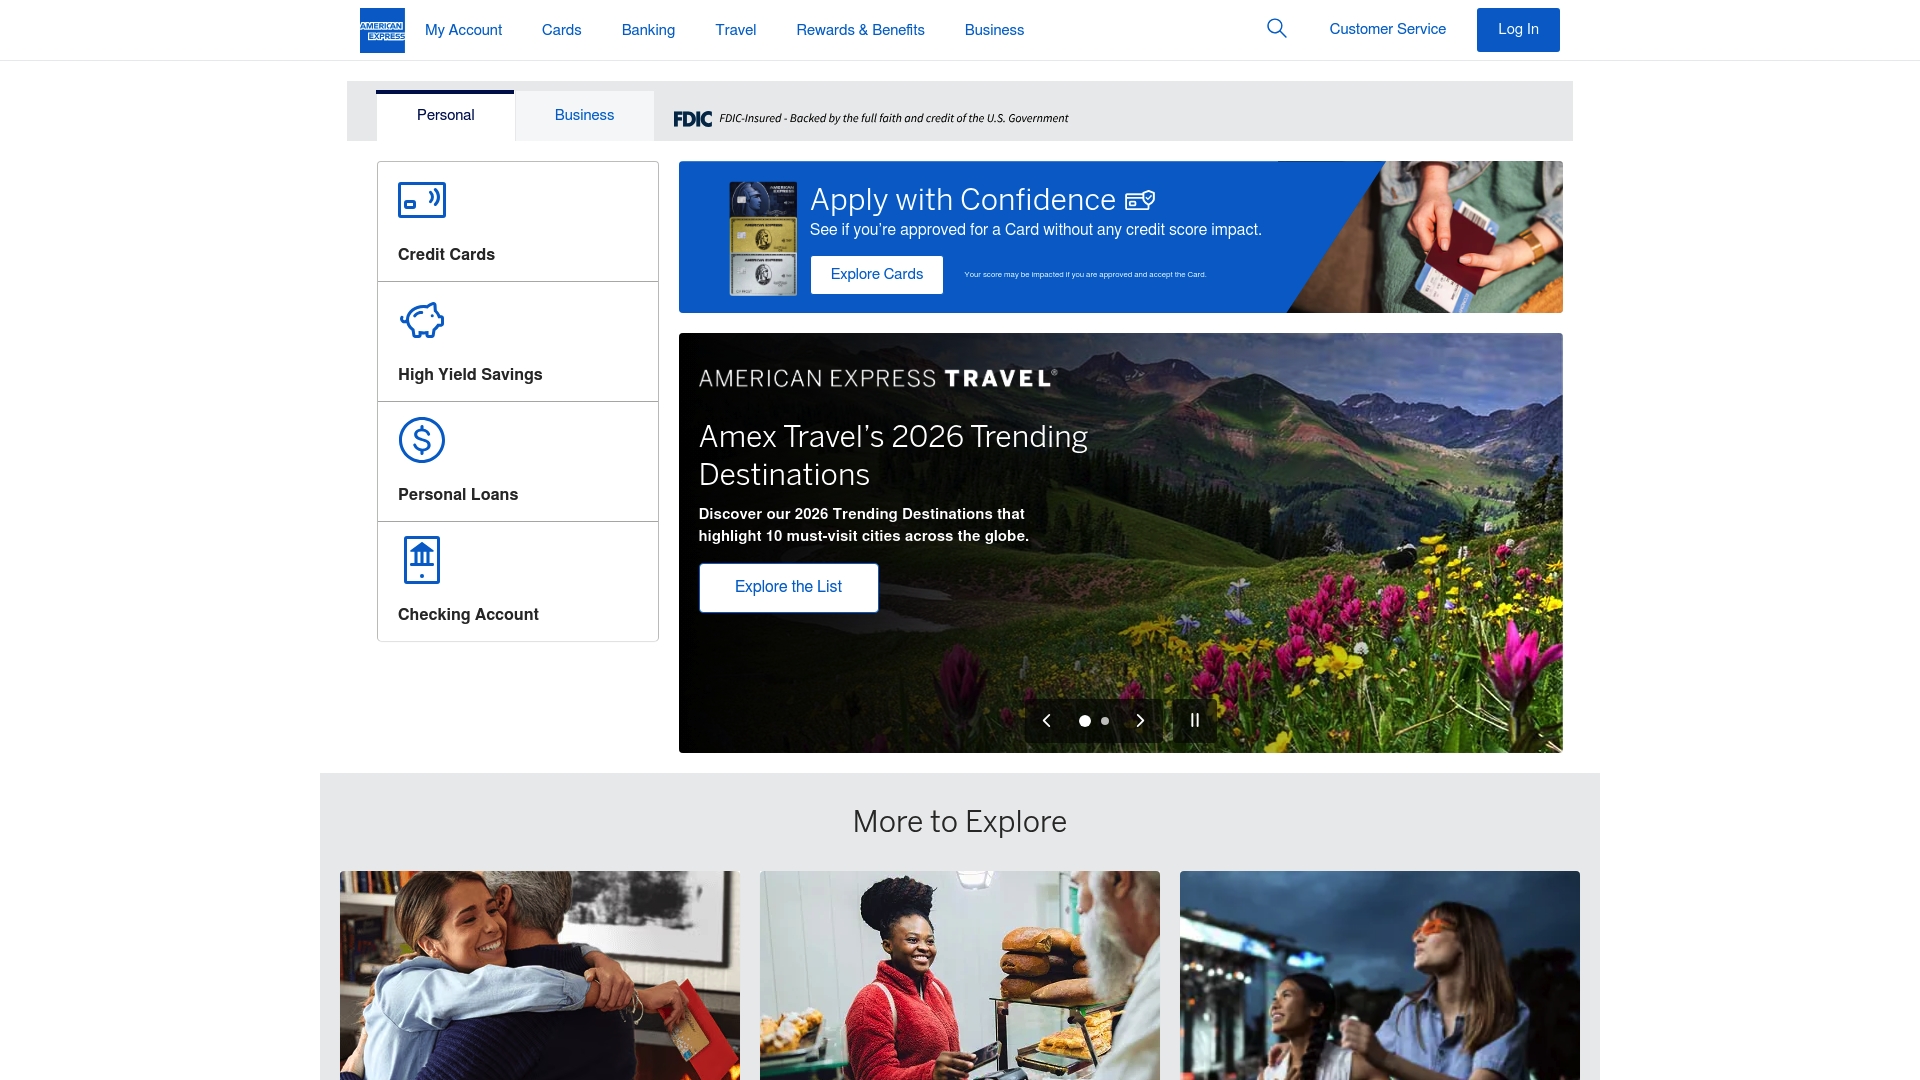Advance to the next carousel slide

(x=1140, y=720)
